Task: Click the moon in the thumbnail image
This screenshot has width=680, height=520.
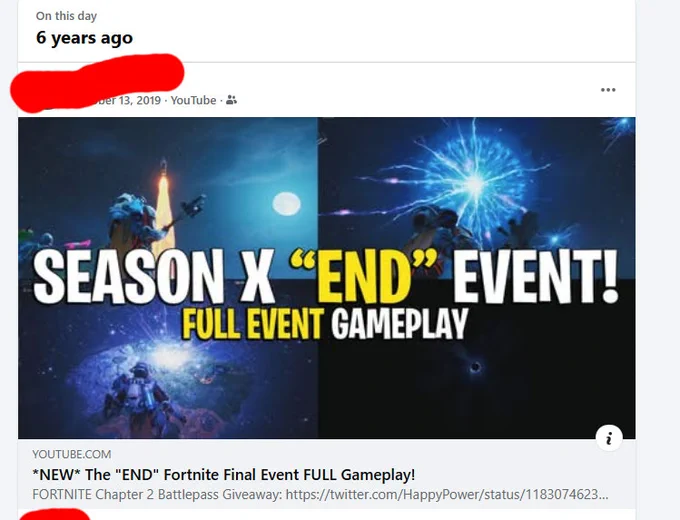Action: (286, 203)
